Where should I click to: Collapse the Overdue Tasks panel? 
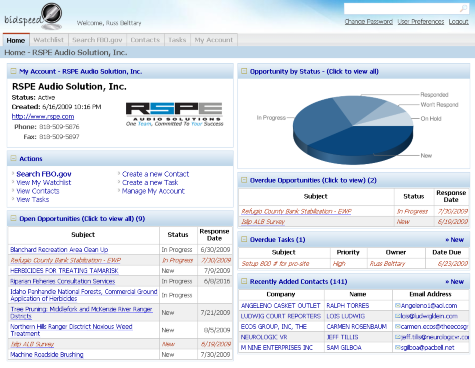click(x=244, y=239)
